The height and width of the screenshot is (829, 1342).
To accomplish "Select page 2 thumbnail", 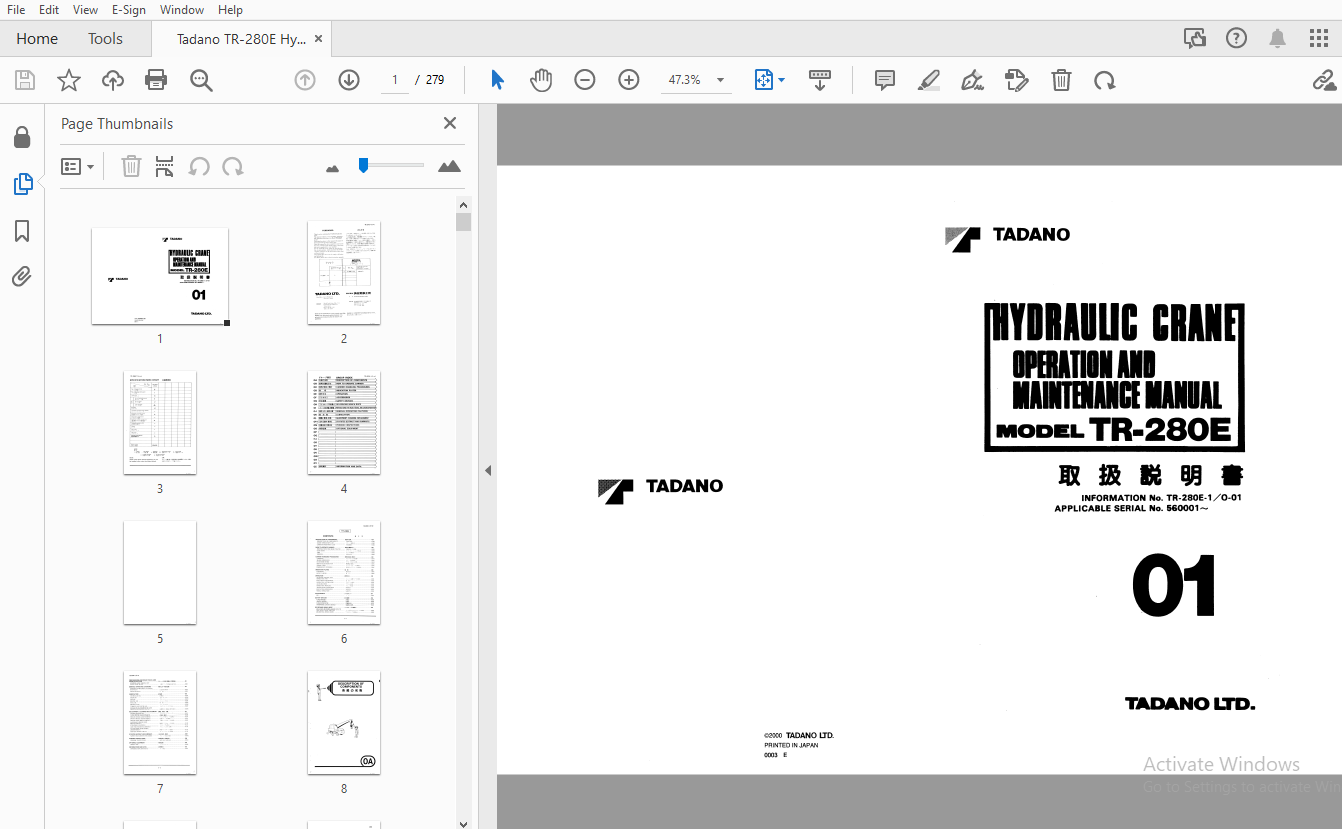I will pos(344,272).
